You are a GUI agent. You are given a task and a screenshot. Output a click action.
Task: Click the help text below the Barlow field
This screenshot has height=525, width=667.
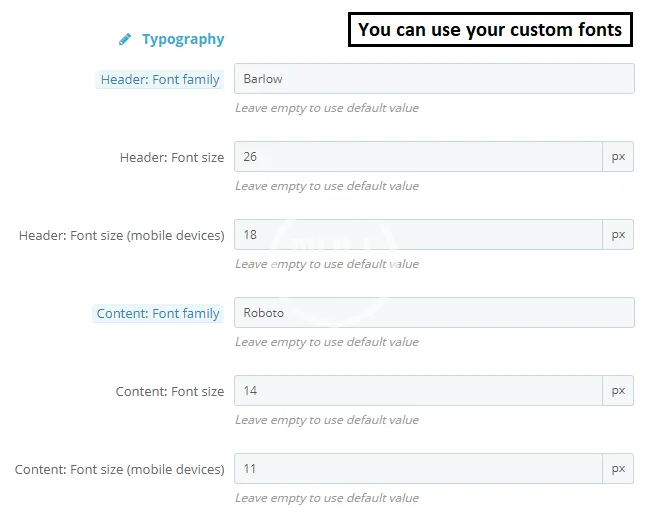coord(327,108)
